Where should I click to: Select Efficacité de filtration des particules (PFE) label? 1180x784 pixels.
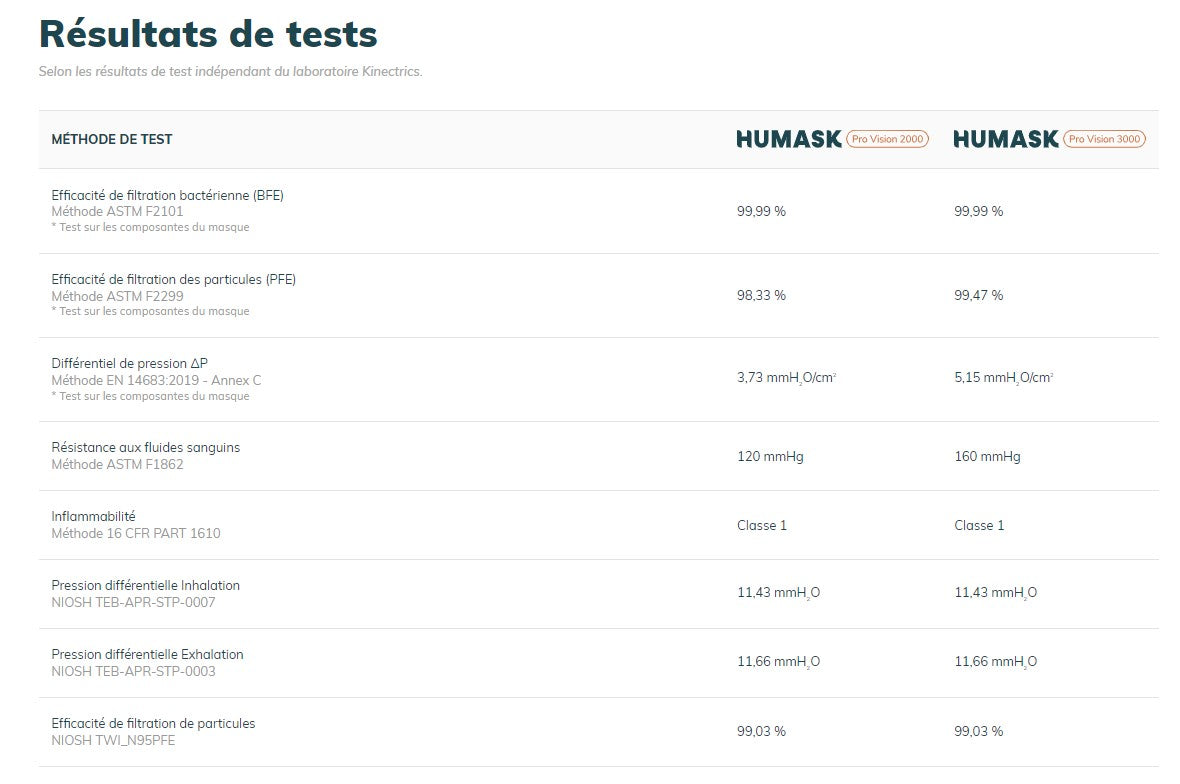click(173, 279)
